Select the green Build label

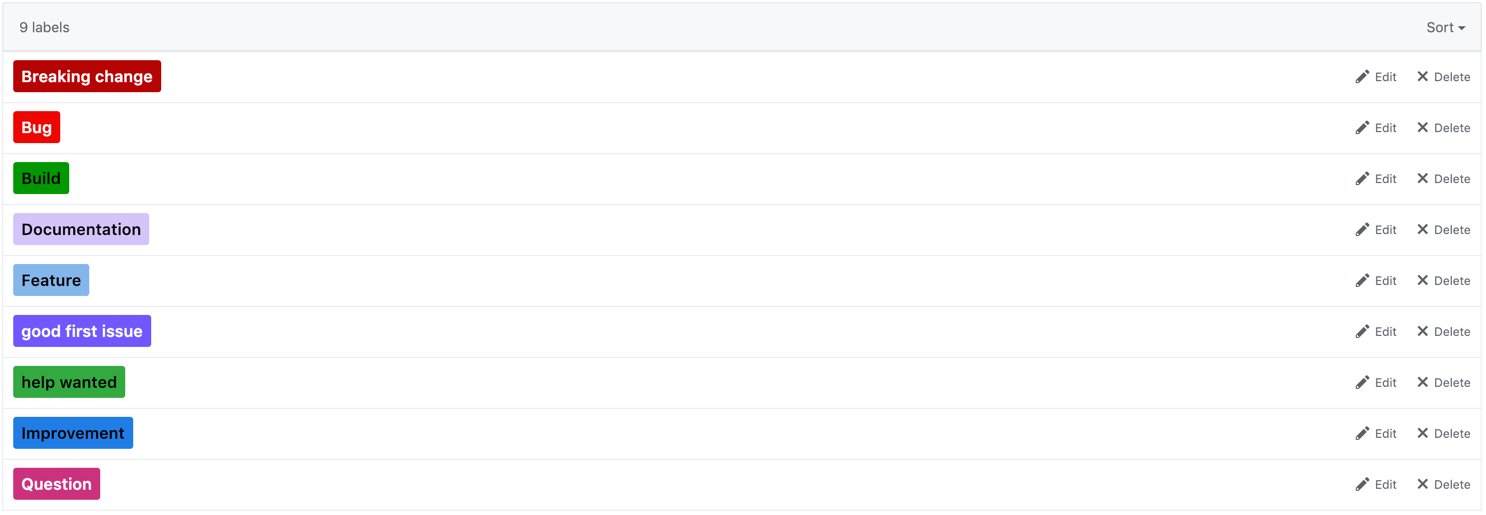(x=41, y=179)
